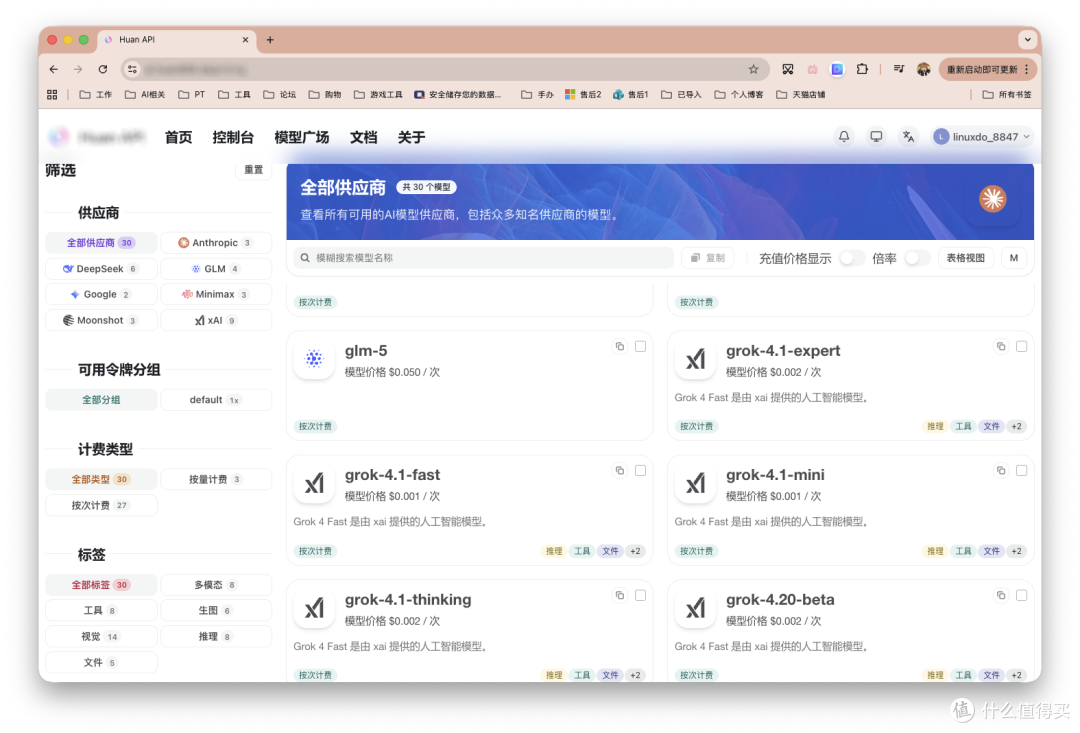Screen dimensions: 1080x733
Task: Copy the grok-4.1-thinking model name icon
Action: click(620, 595)
